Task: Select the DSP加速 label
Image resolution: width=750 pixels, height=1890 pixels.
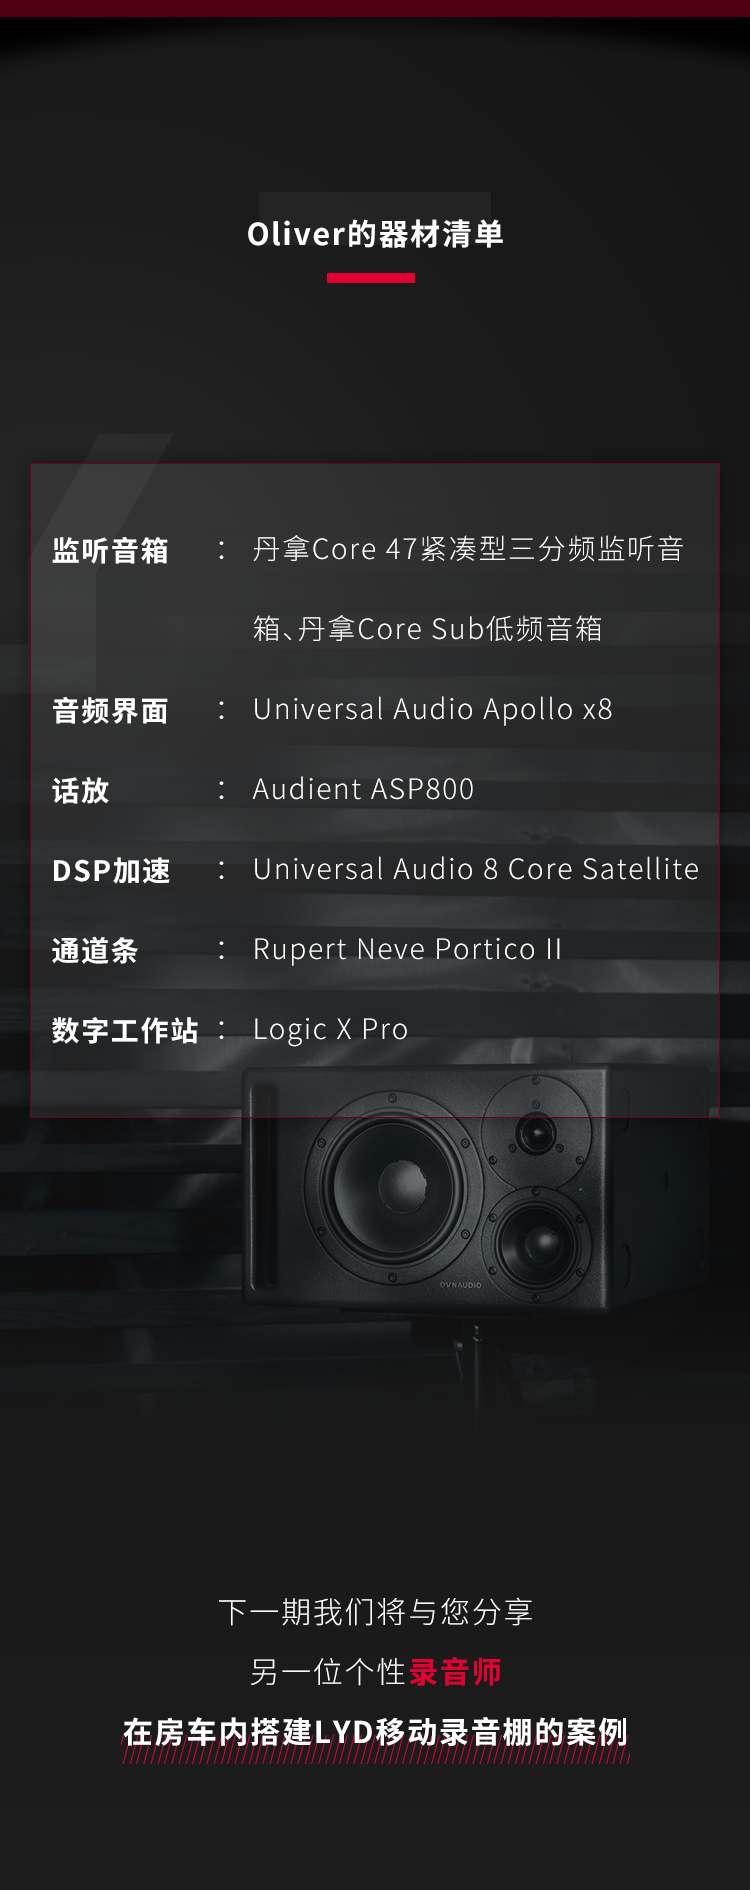Action: pos(111,870)
